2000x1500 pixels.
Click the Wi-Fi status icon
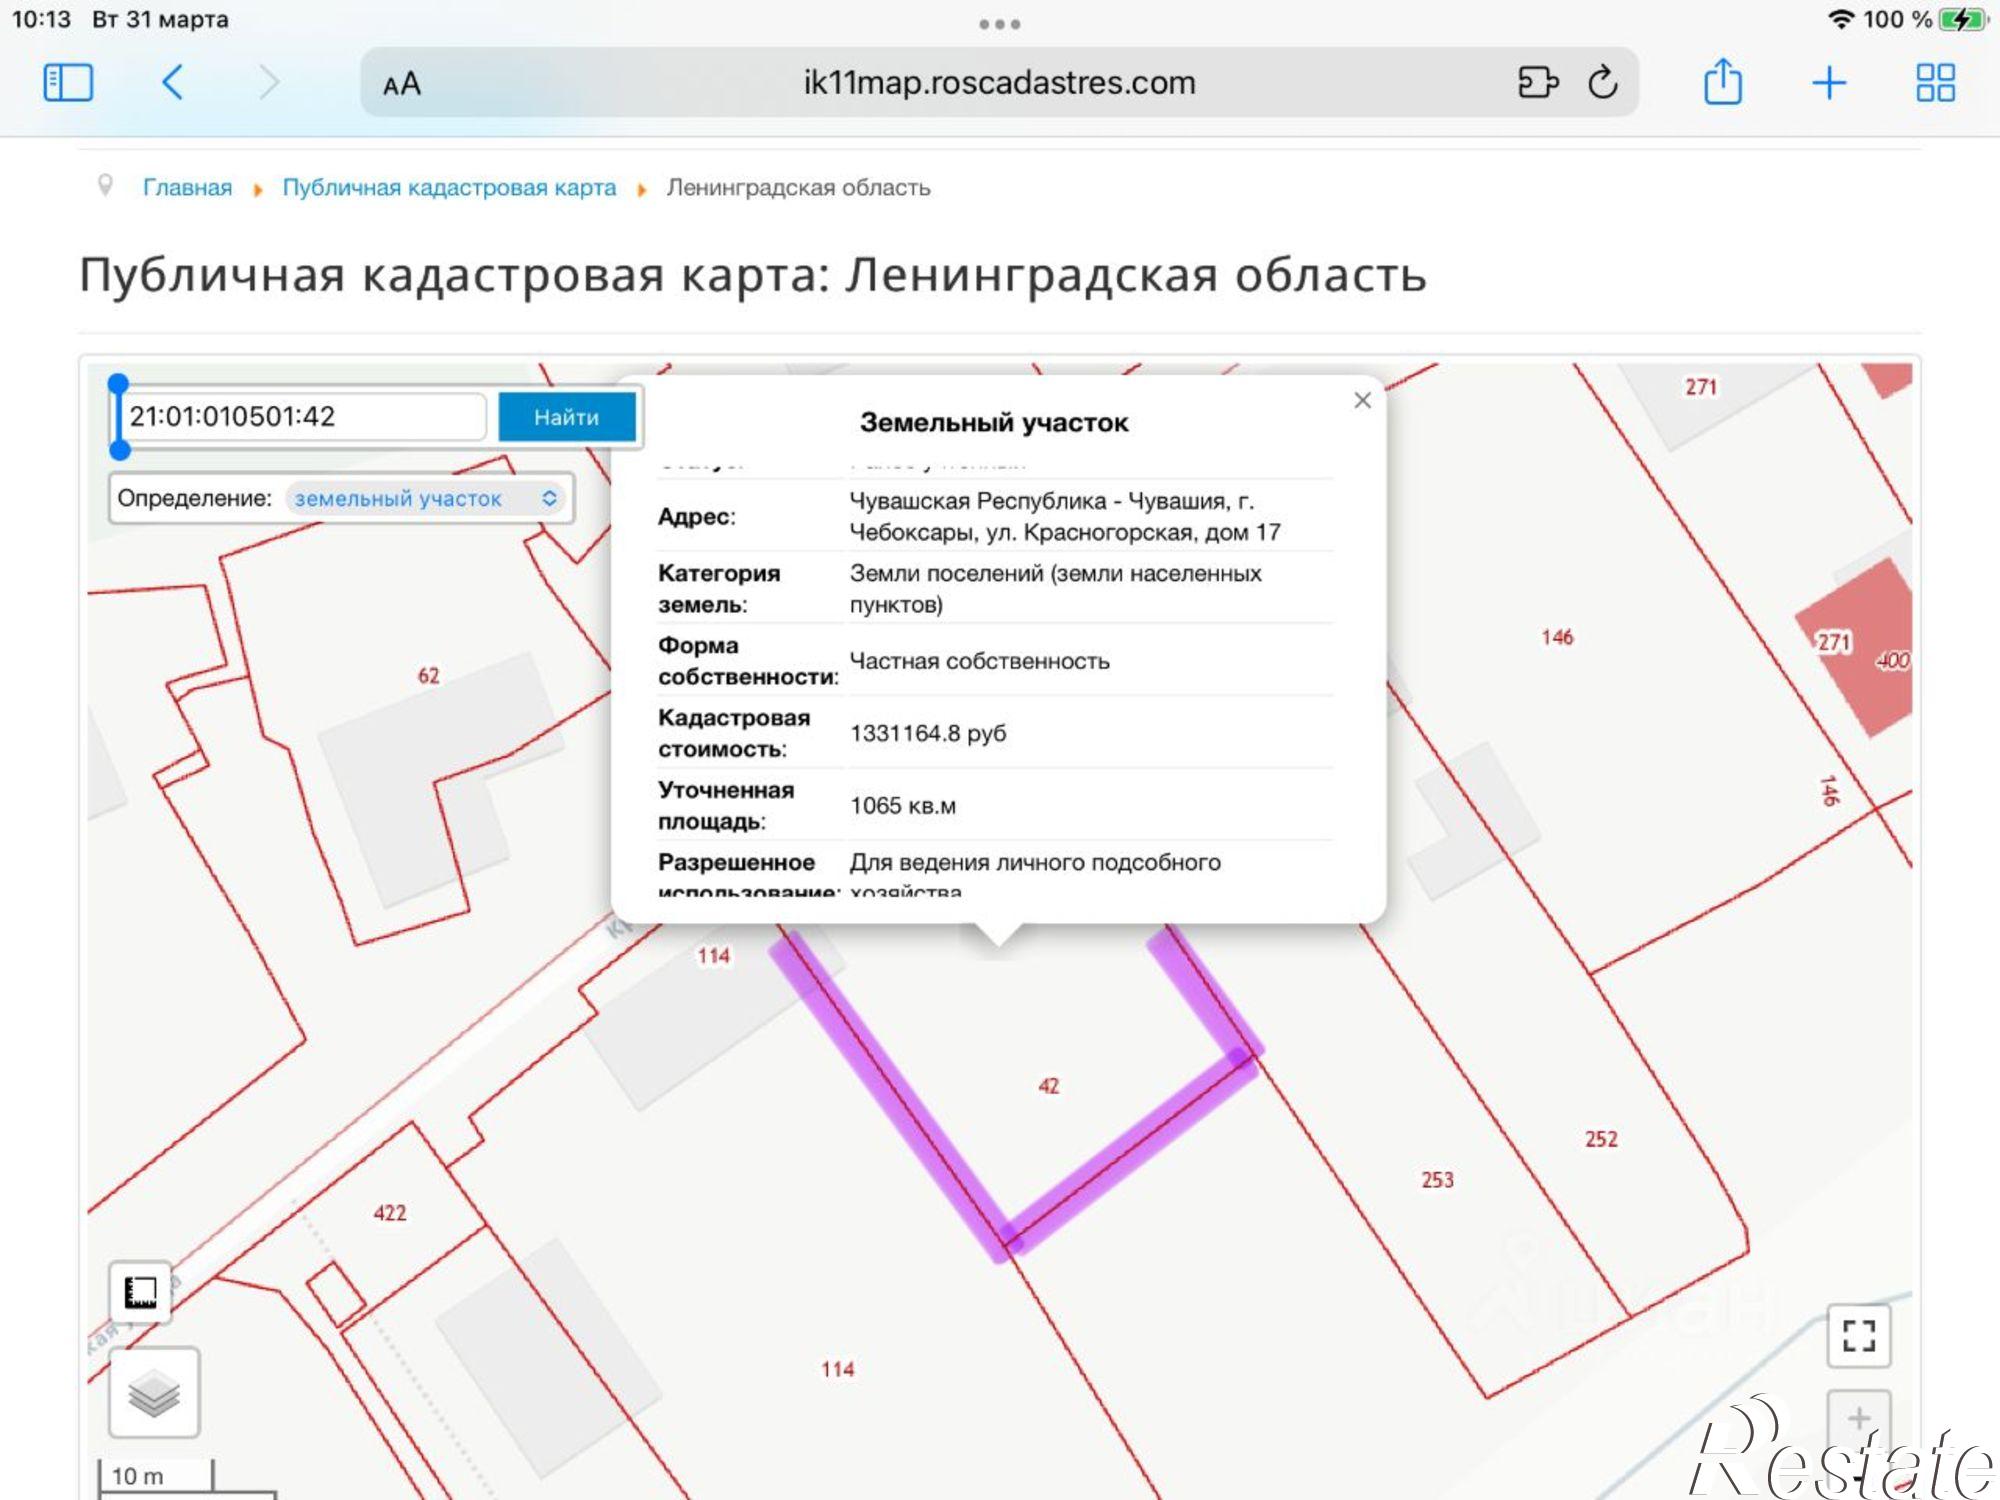[x=1840, y=19]
